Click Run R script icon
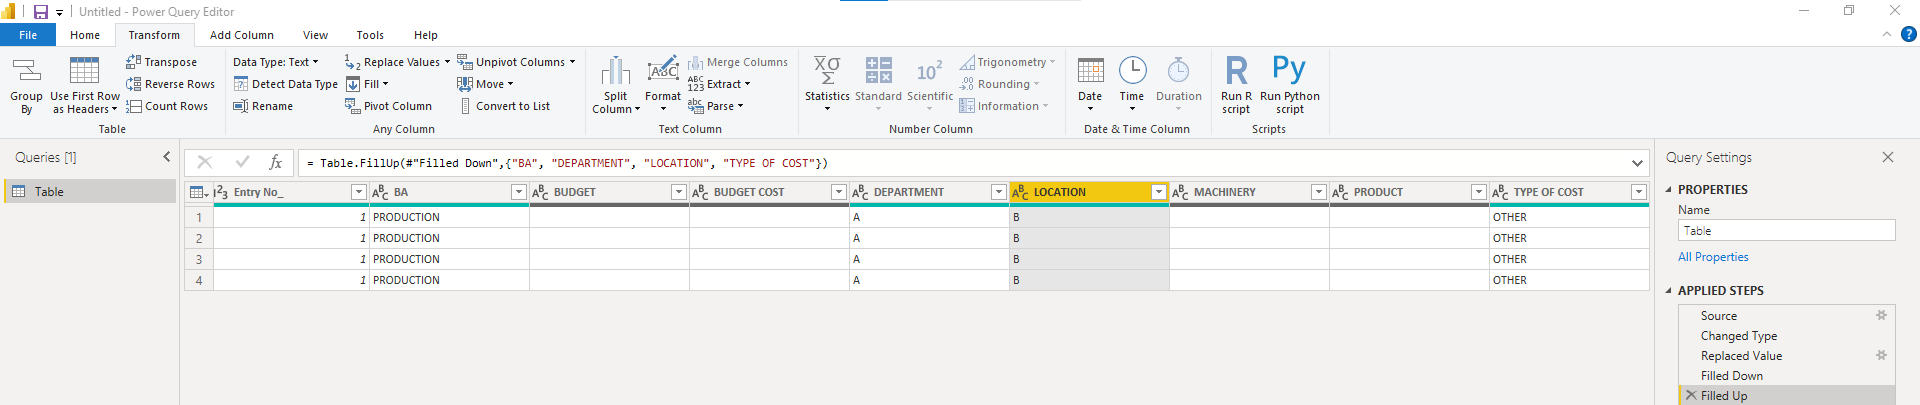 pyautogui.click(x=1236, y=71)
